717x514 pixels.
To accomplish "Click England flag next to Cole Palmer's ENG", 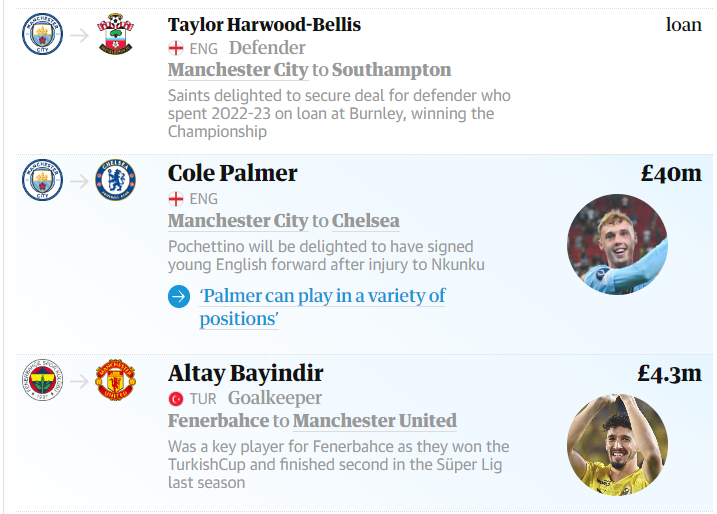I will point(176,199).
